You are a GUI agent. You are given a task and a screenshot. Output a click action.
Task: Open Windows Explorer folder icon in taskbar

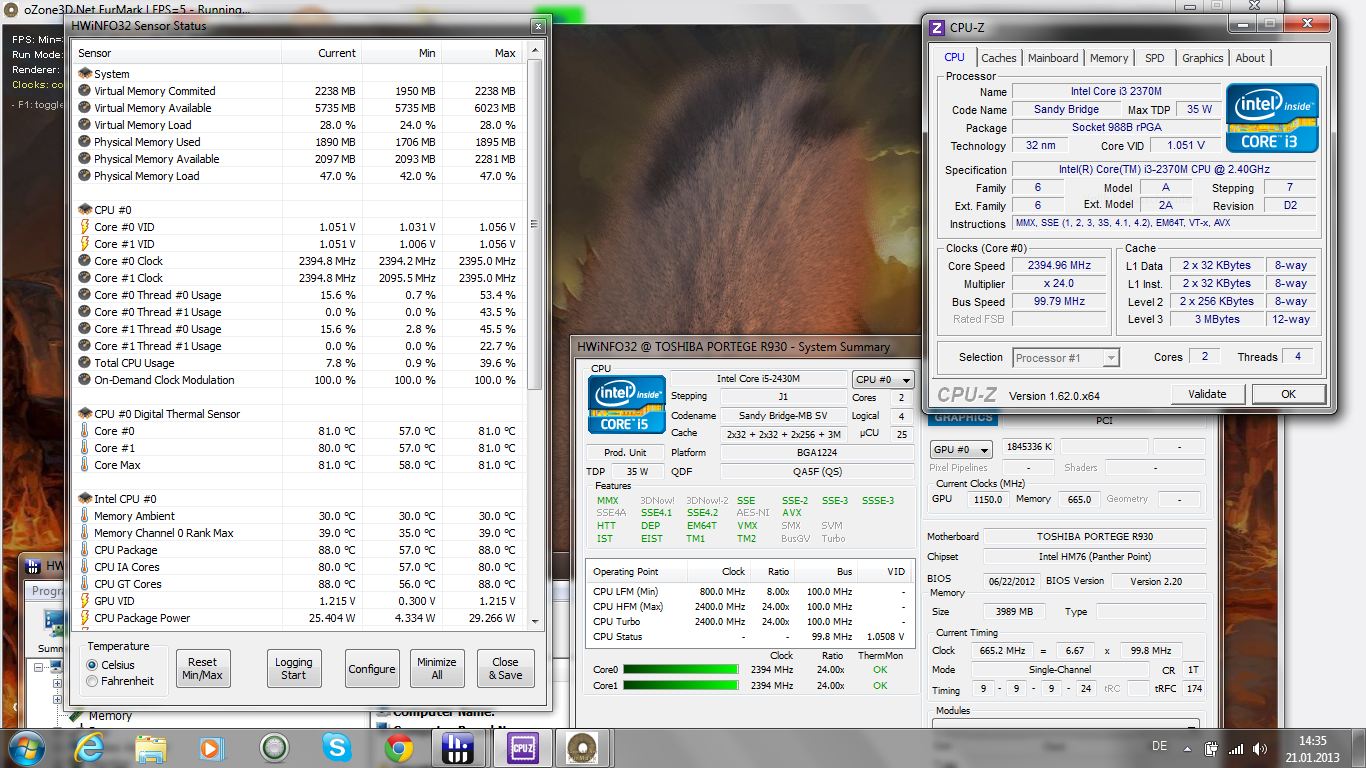(x=151, y=748)
